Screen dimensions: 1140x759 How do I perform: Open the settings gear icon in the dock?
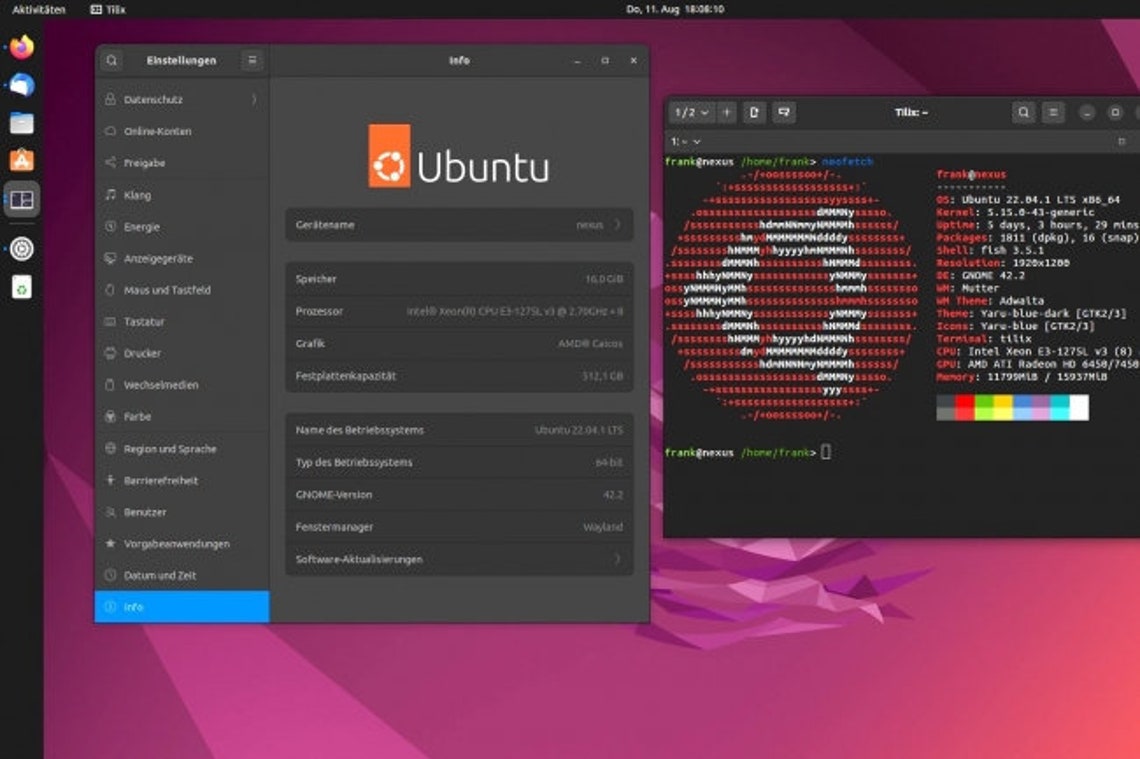coord(20,249)
